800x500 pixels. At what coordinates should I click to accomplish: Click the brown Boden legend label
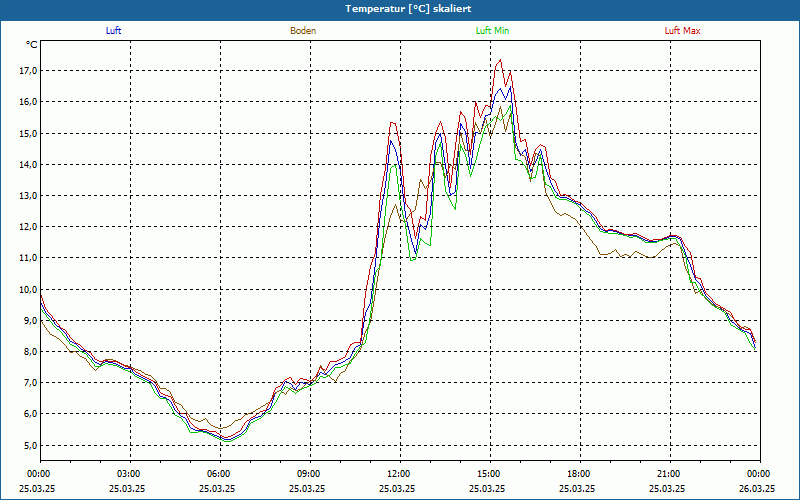[x=303, y=31]
